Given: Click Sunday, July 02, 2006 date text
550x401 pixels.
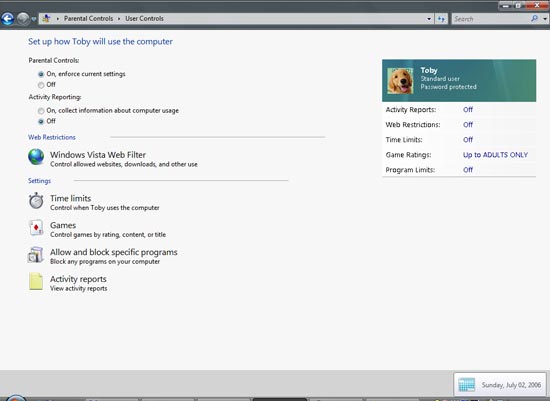Looking at the screenshot, I should 511,385.
